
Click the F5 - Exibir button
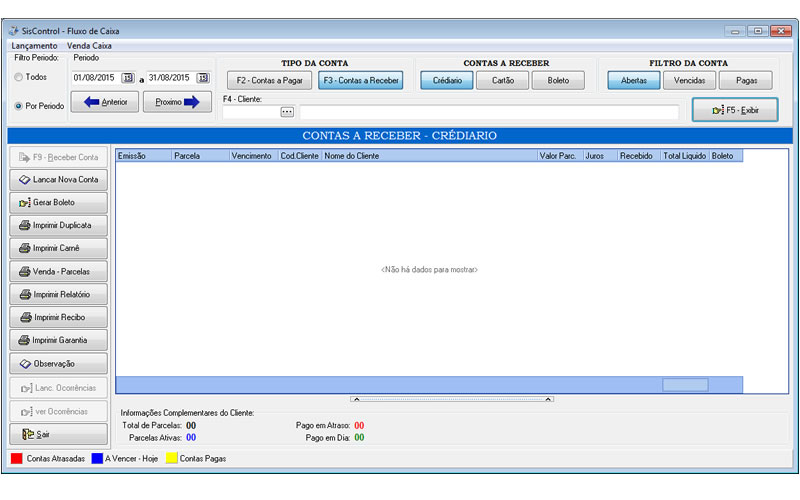(x=734, y=110)
